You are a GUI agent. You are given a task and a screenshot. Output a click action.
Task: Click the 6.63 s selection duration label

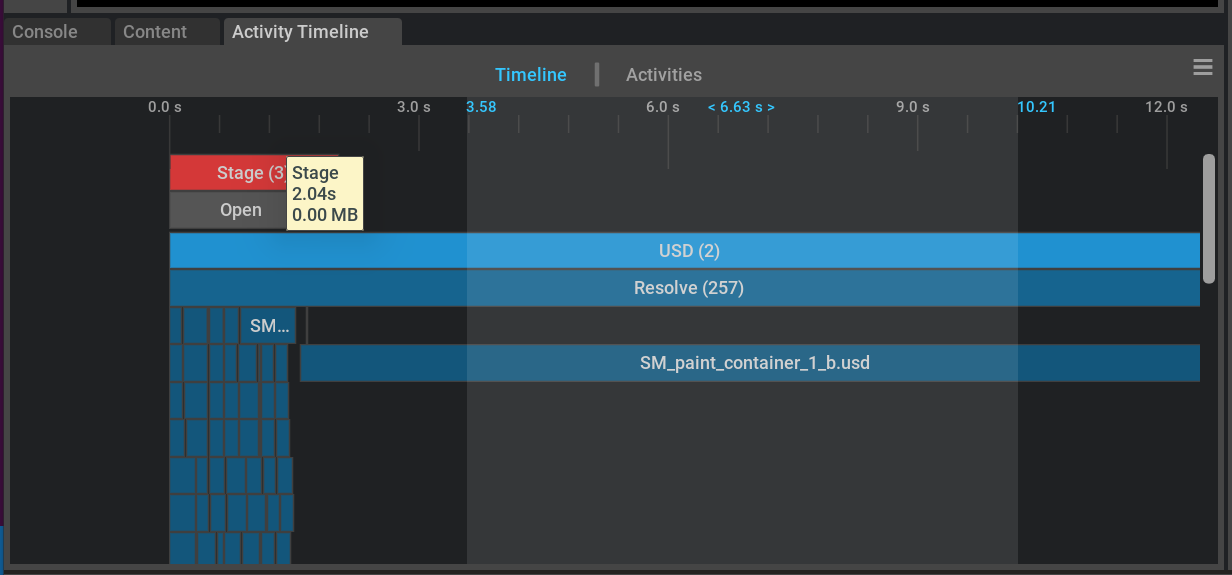pos(741,107)
